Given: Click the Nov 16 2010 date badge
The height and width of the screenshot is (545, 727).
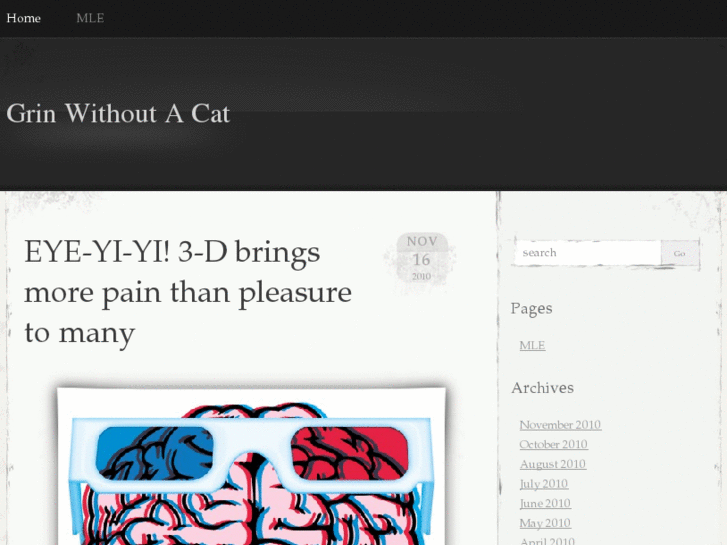Looking at the screenshot, I should pyautogui.click(x=422, y=258).
